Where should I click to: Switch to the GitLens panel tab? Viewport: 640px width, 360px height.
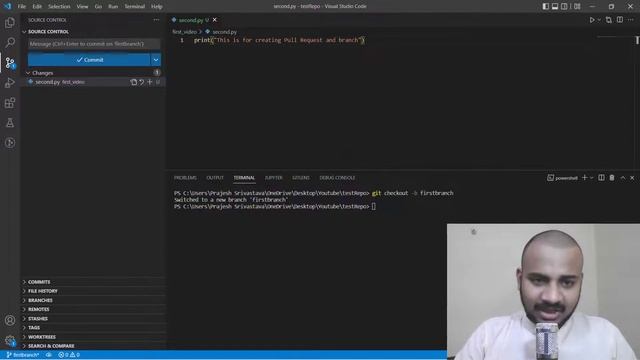pos(301,178)
